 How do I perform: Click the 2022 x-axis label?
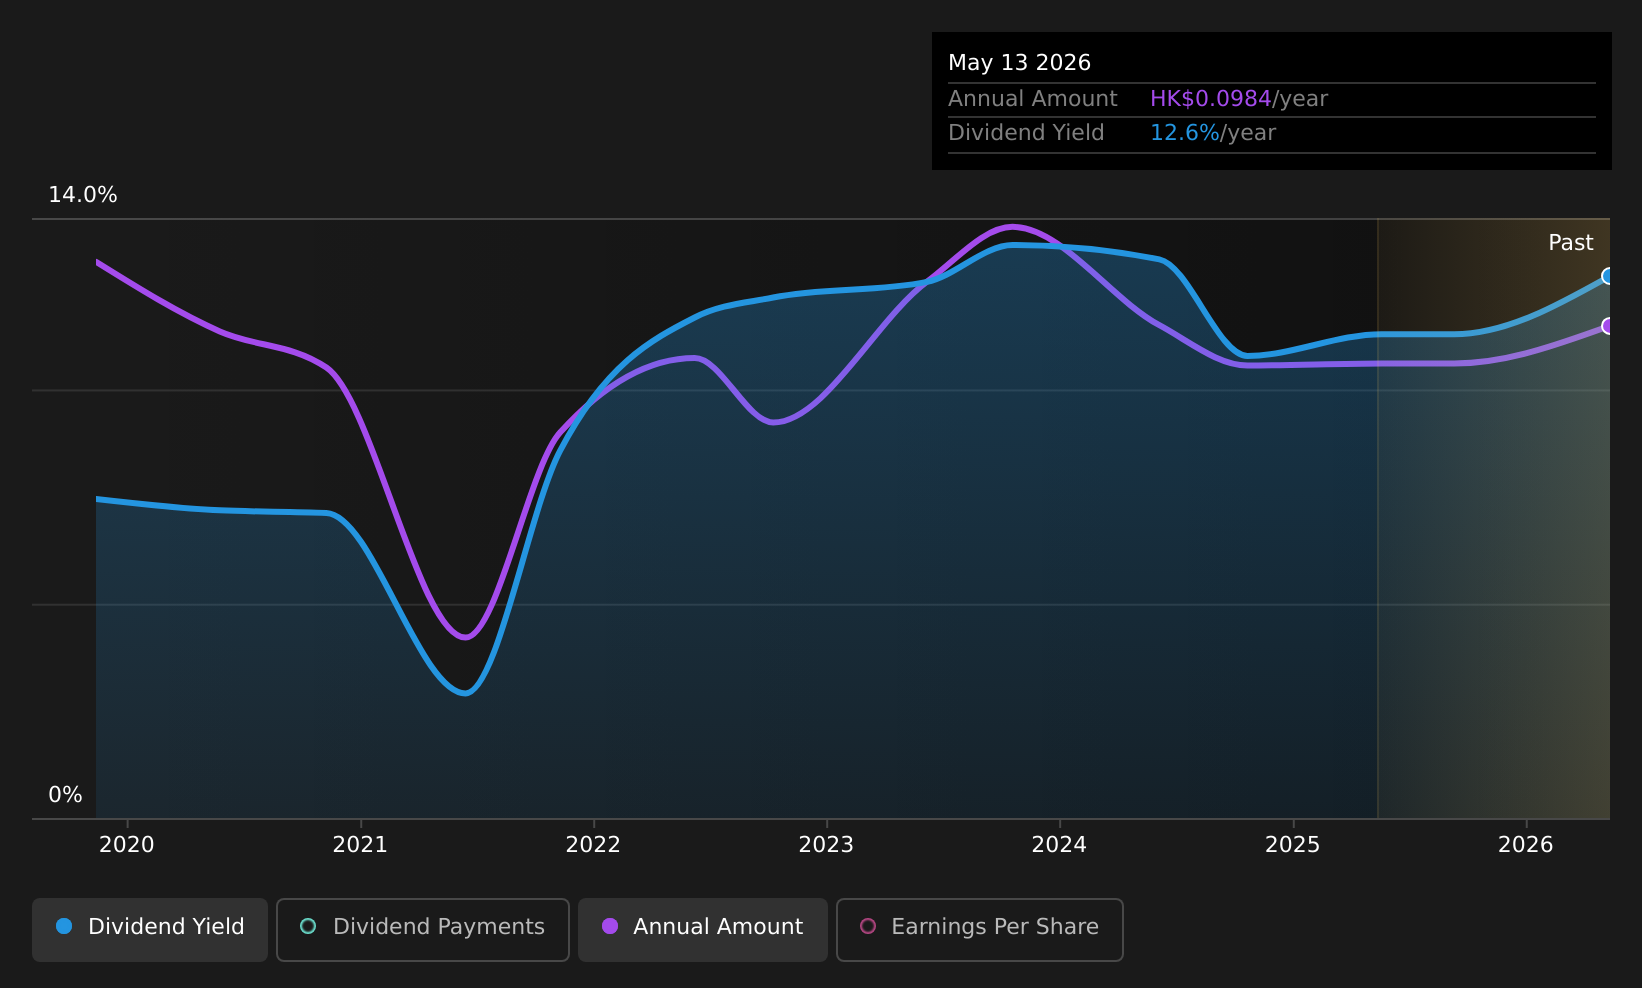pyautogui.click(x=593, y=845)
